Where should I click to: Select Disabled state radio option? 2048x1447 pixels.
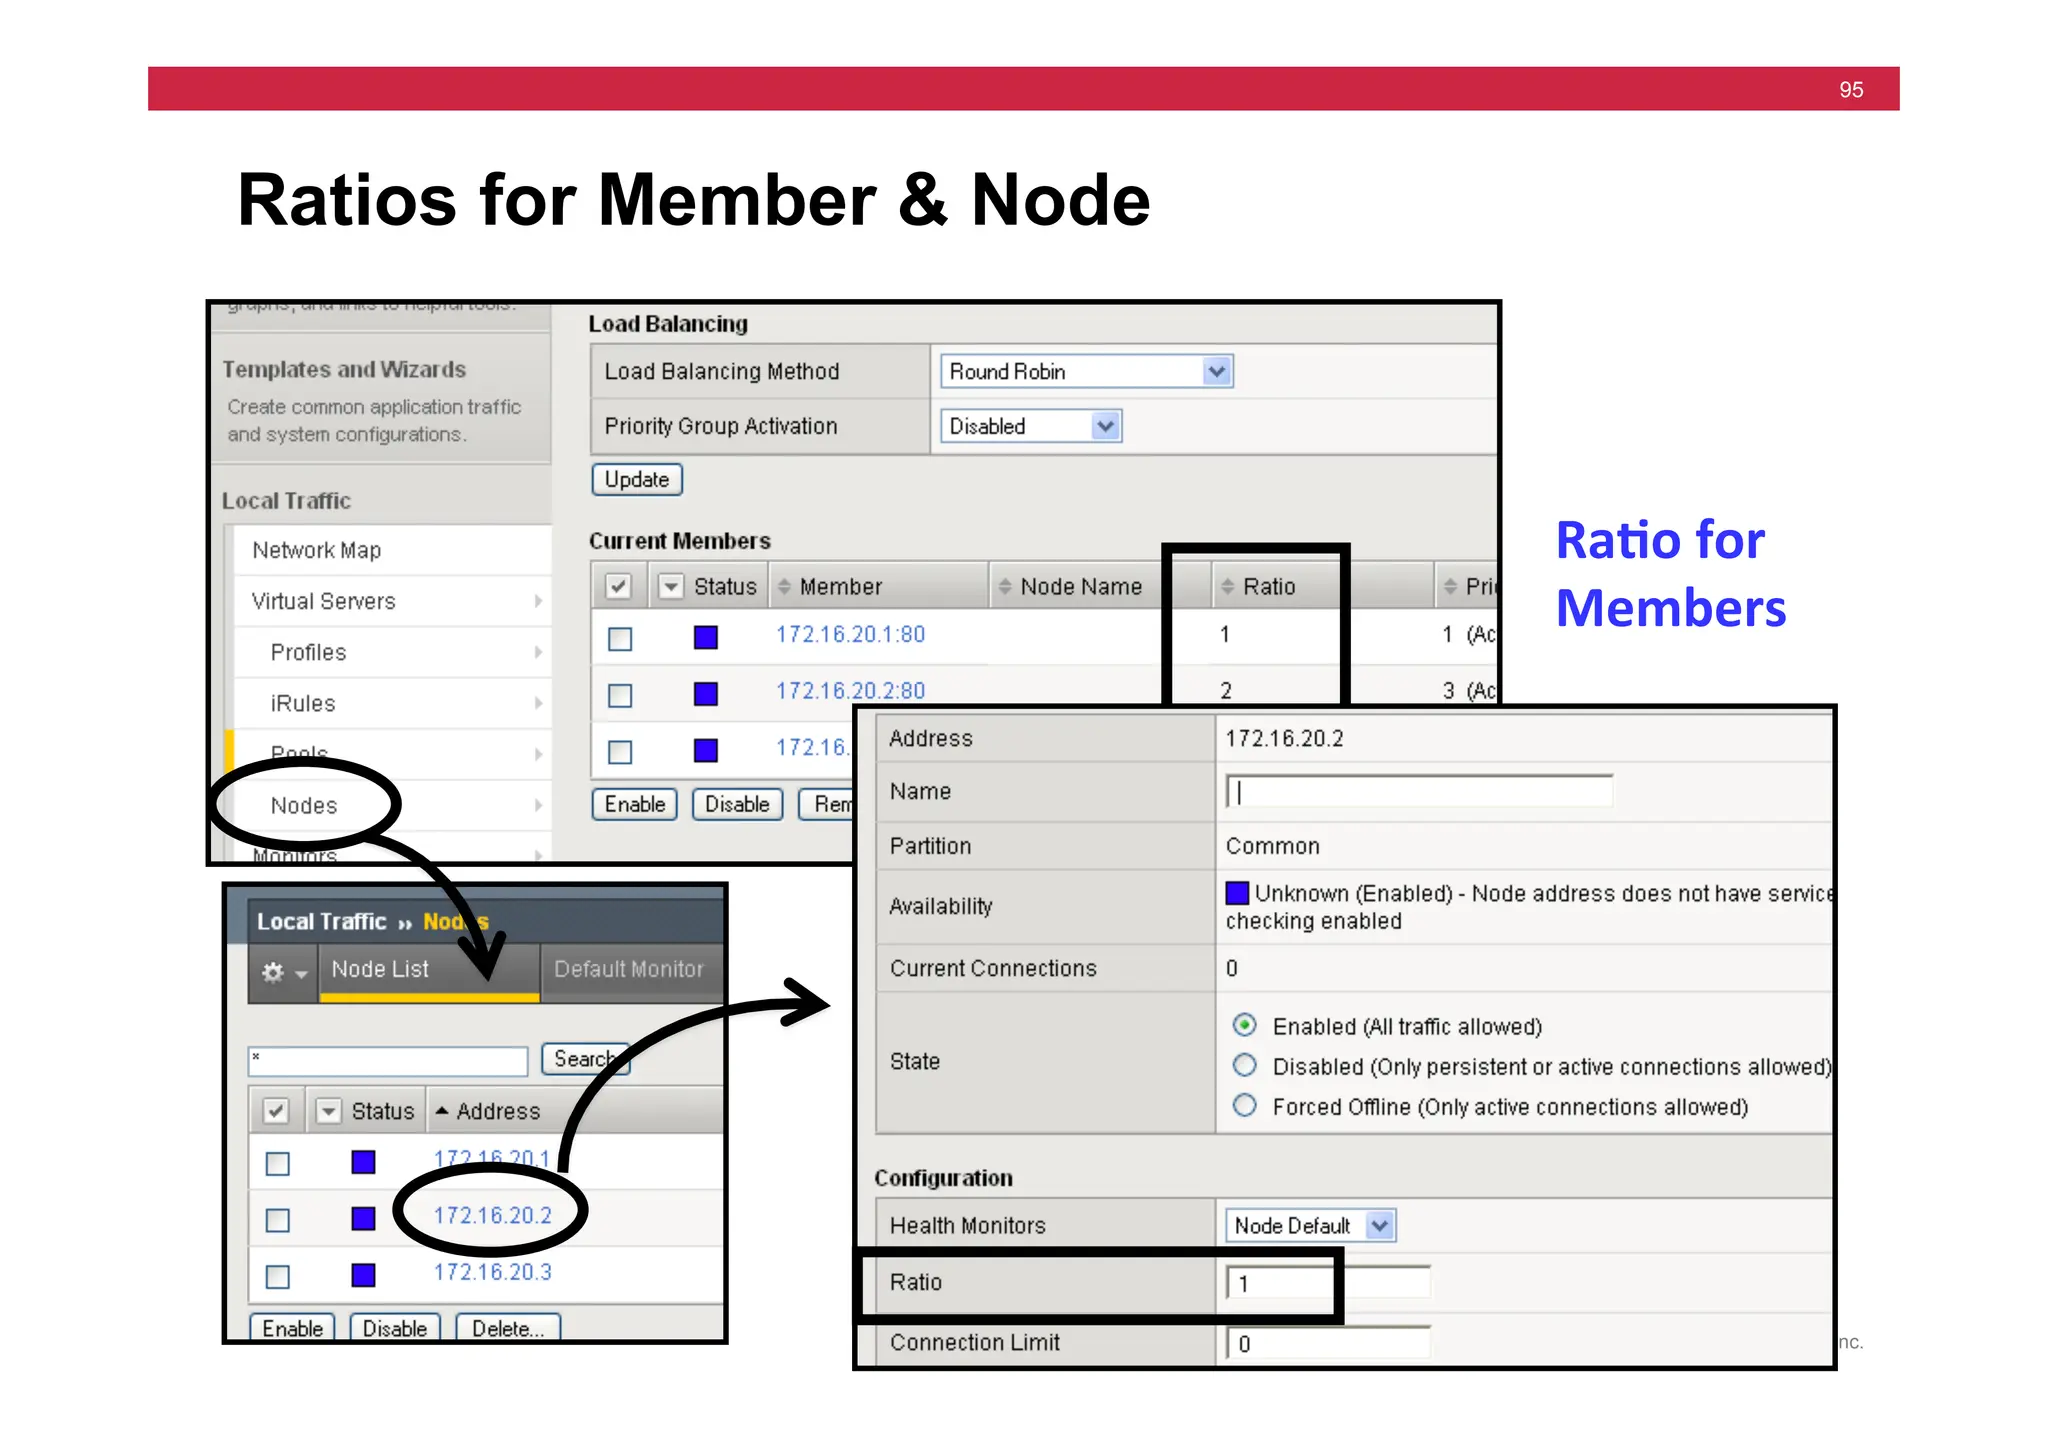coord(1244,1065)
